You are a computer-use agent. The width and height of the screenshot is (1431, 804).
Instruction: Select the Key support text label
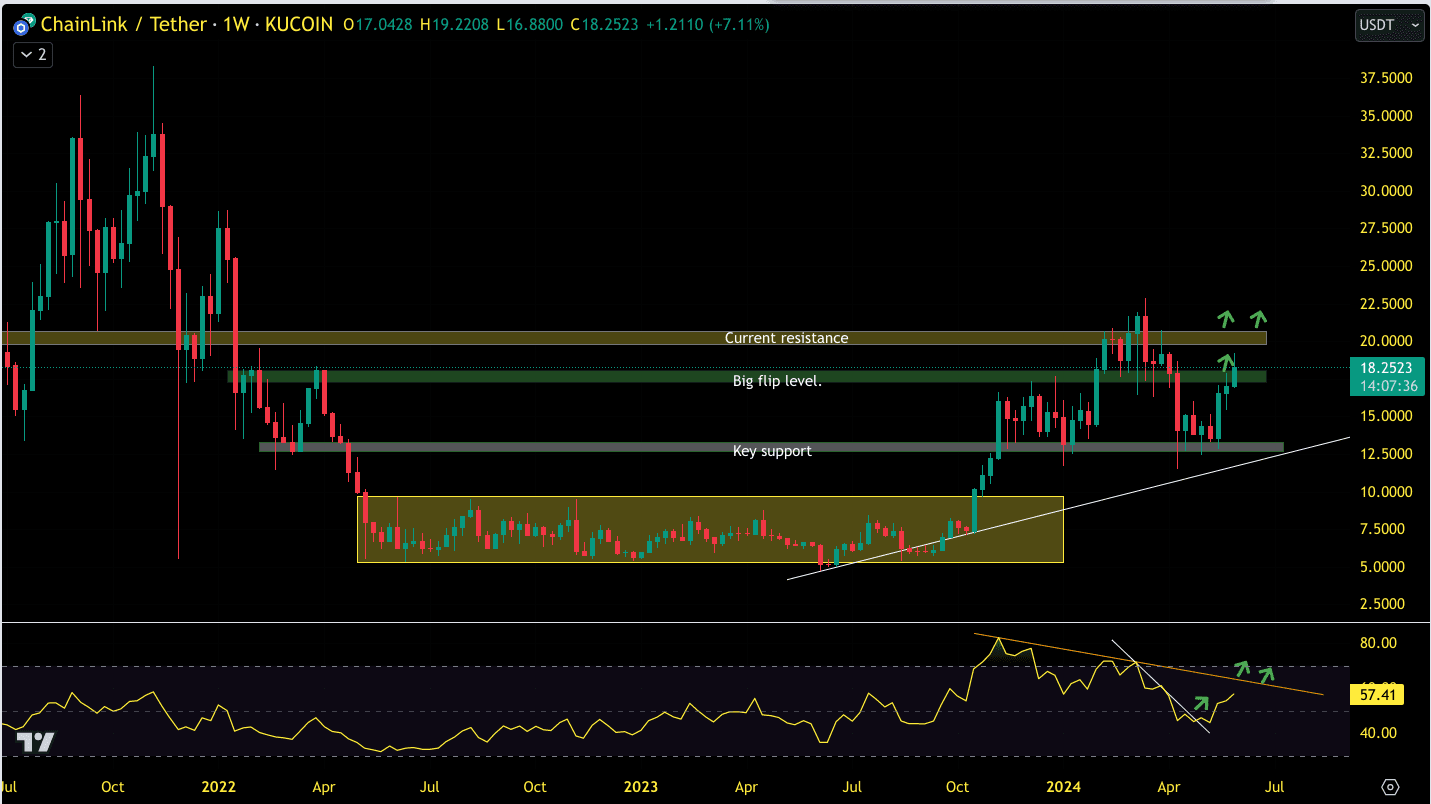pos(772,451)
